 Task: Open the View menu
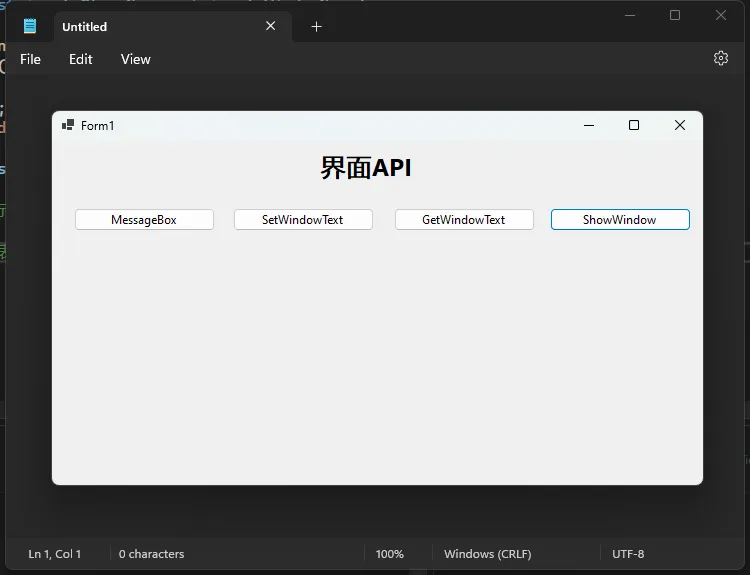pos(135,59)
